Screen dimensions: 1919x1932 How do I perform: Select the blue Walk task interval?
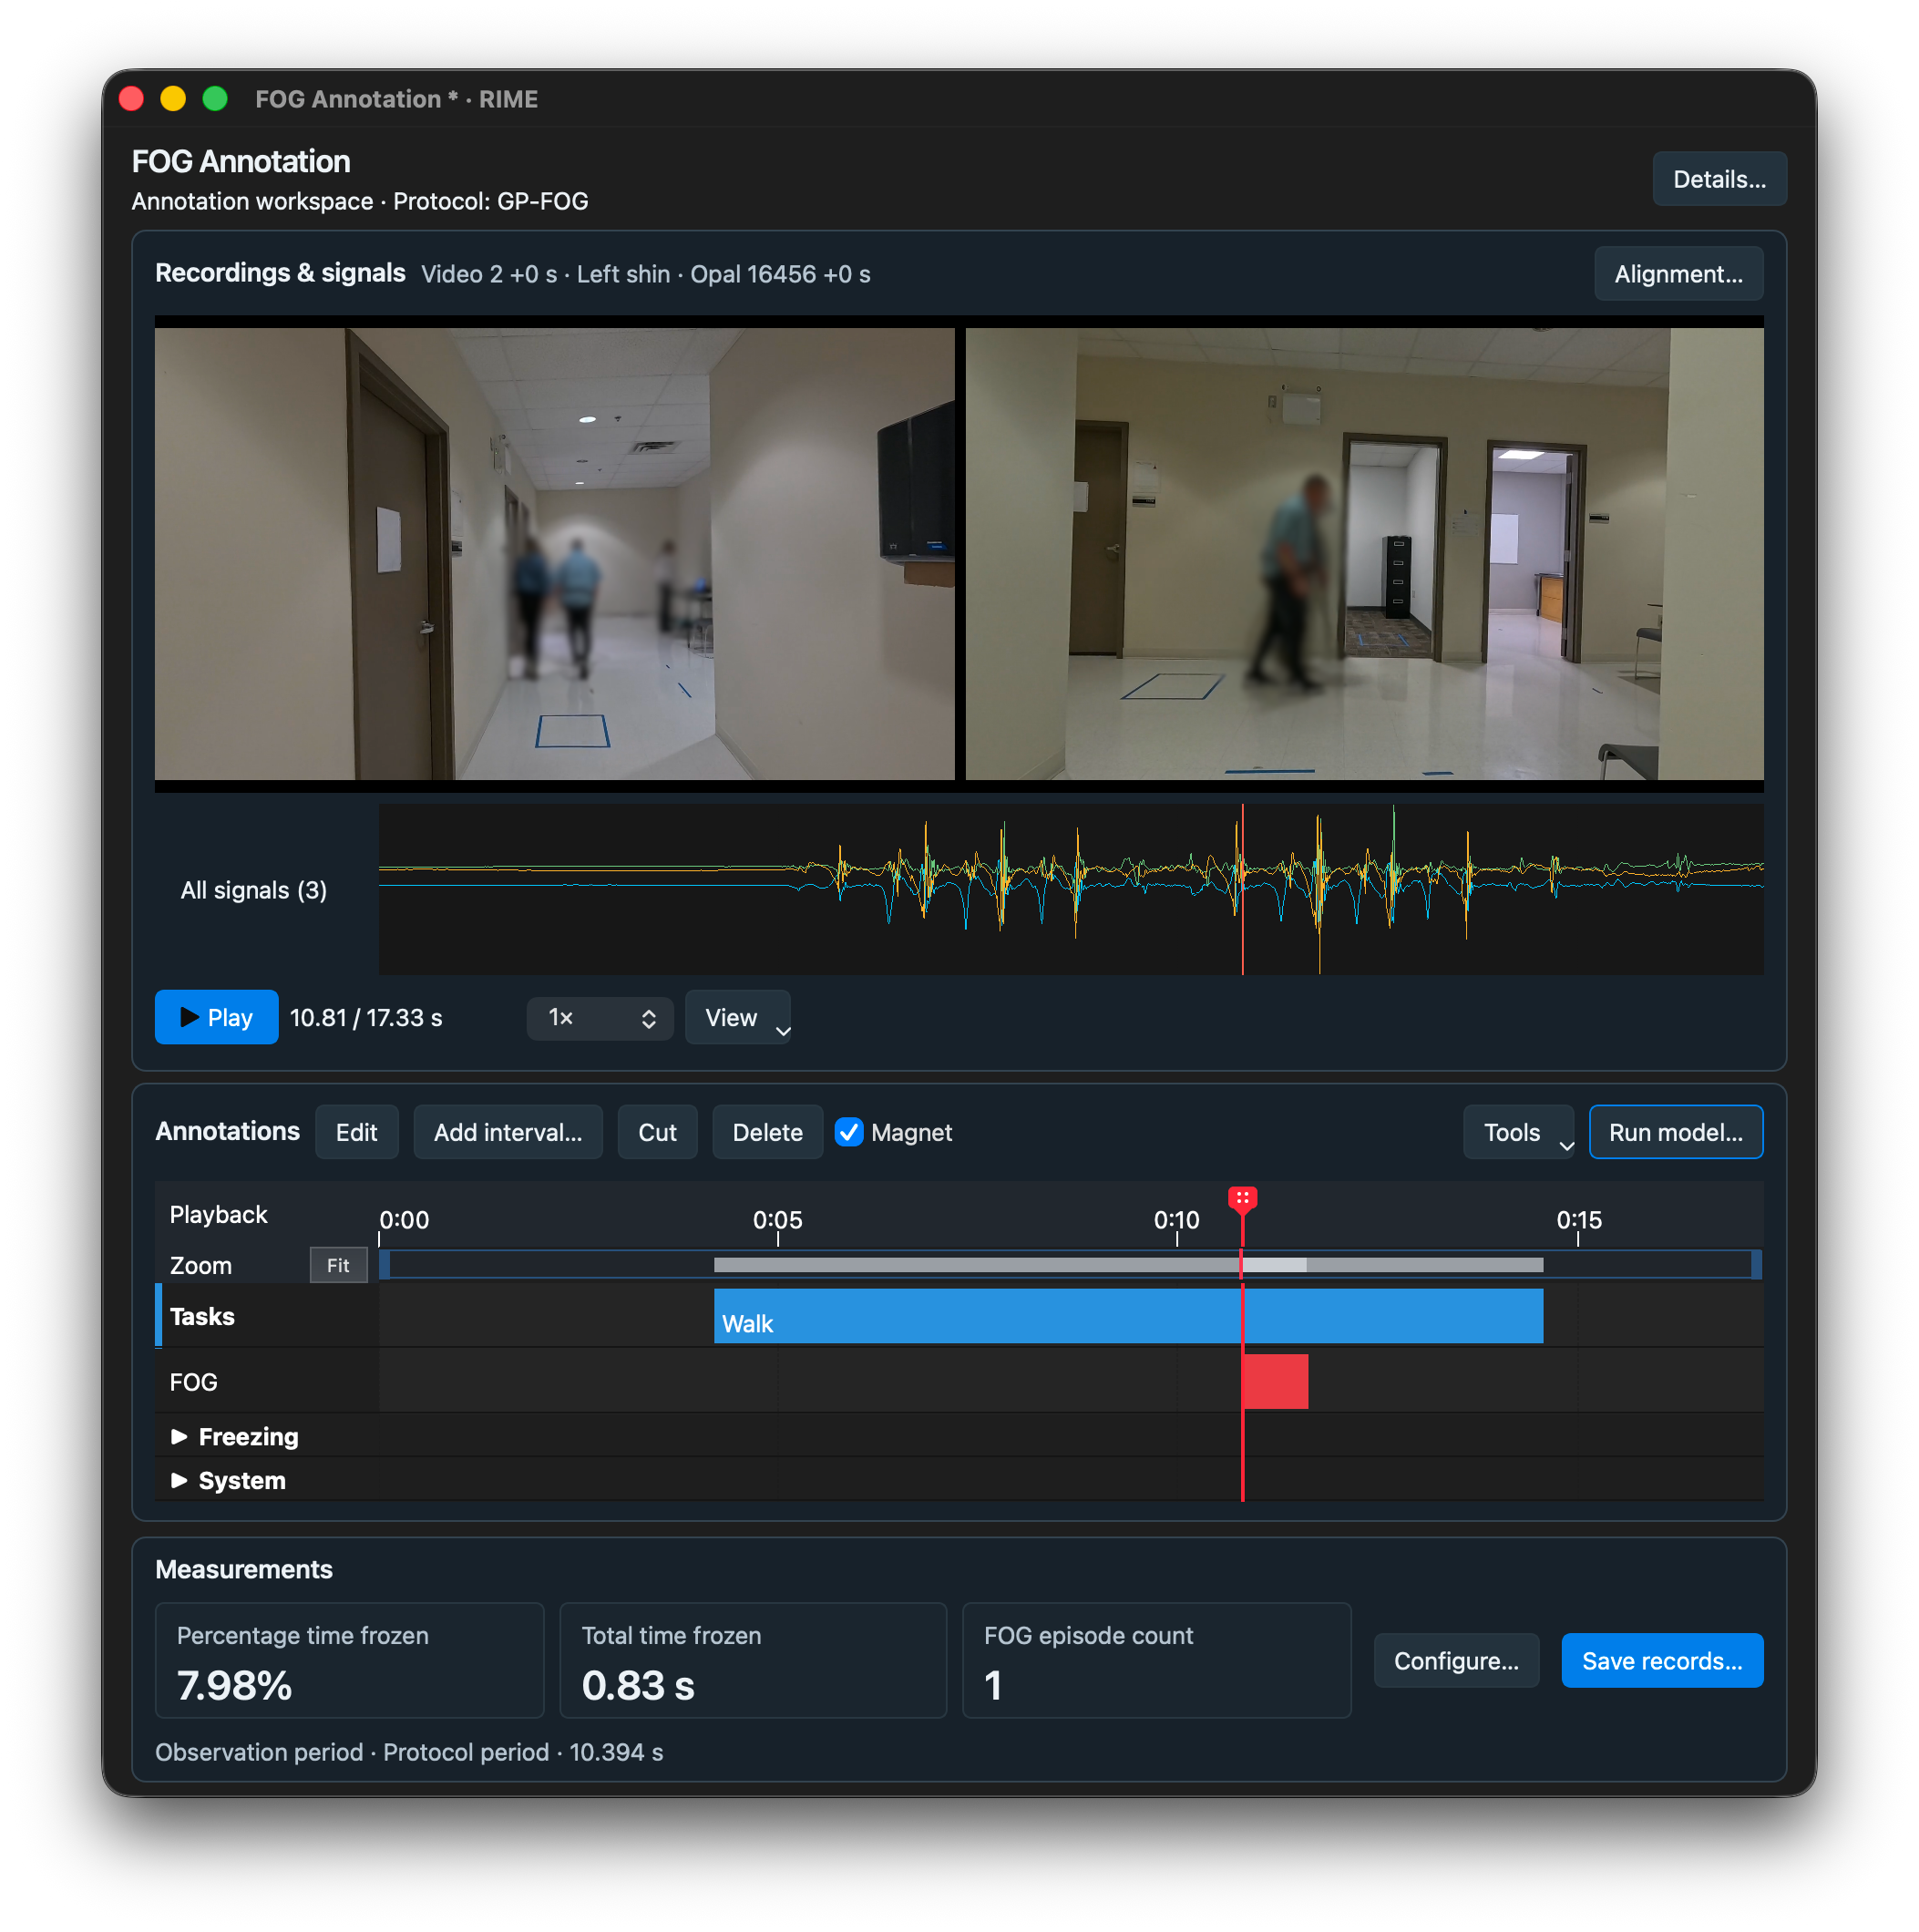(x=1128, y=1316)
